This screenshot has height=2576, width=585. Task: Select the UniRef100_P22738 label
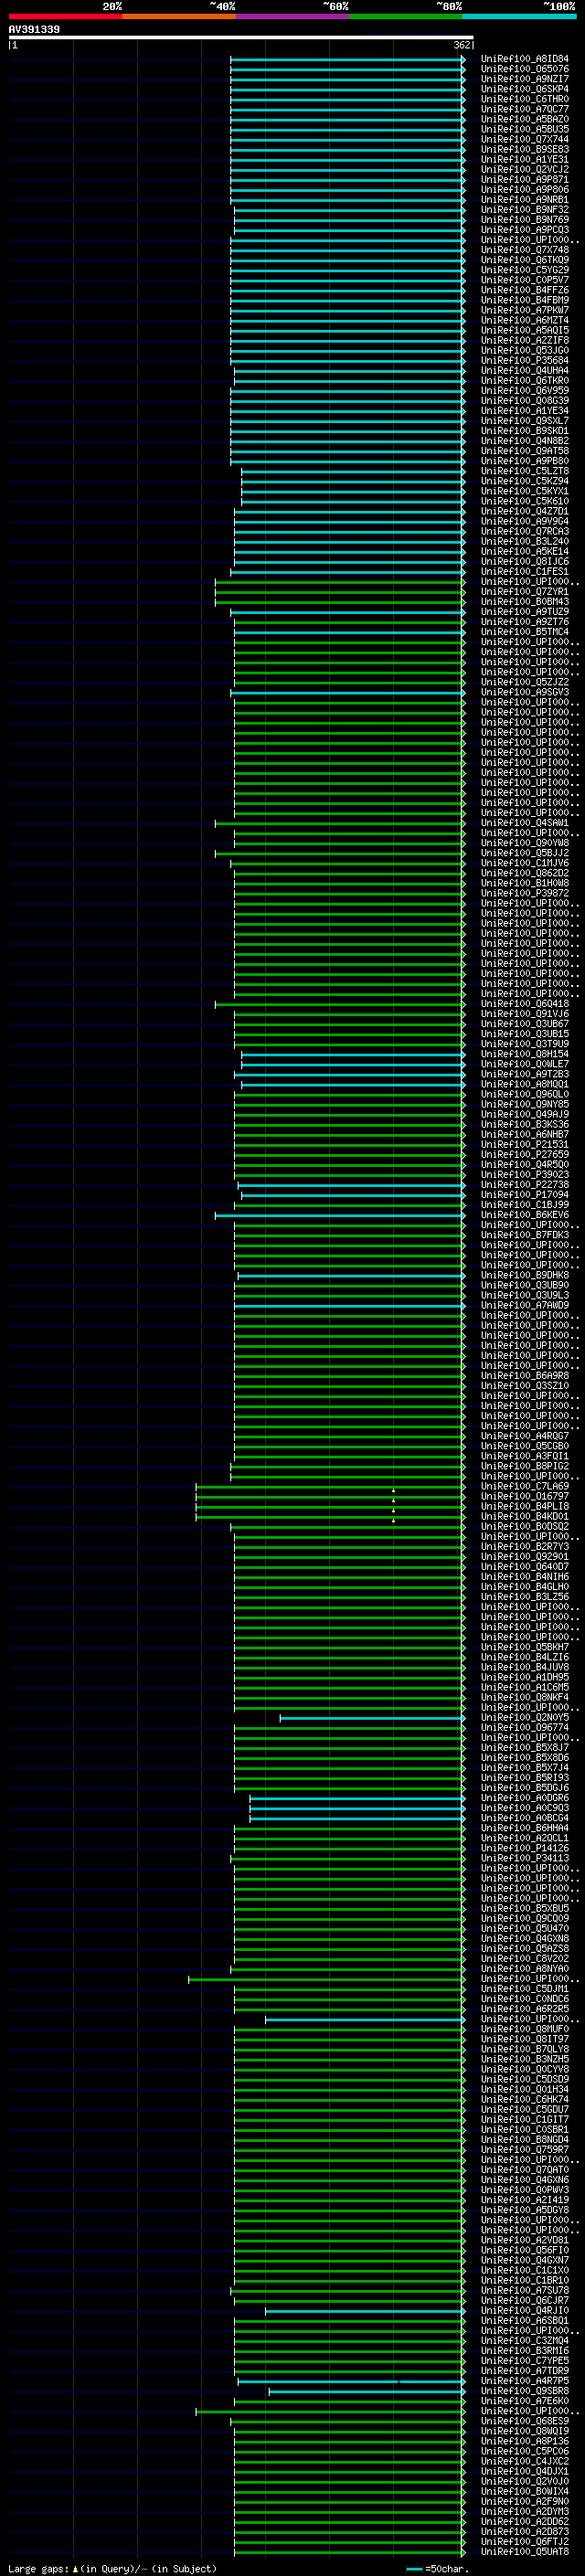tap(525, 1185)
